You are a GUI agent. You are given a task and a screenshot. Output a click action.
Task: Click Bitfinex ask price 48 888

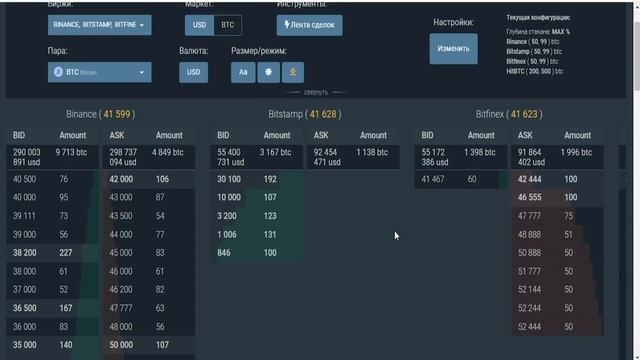coord(529,235)
